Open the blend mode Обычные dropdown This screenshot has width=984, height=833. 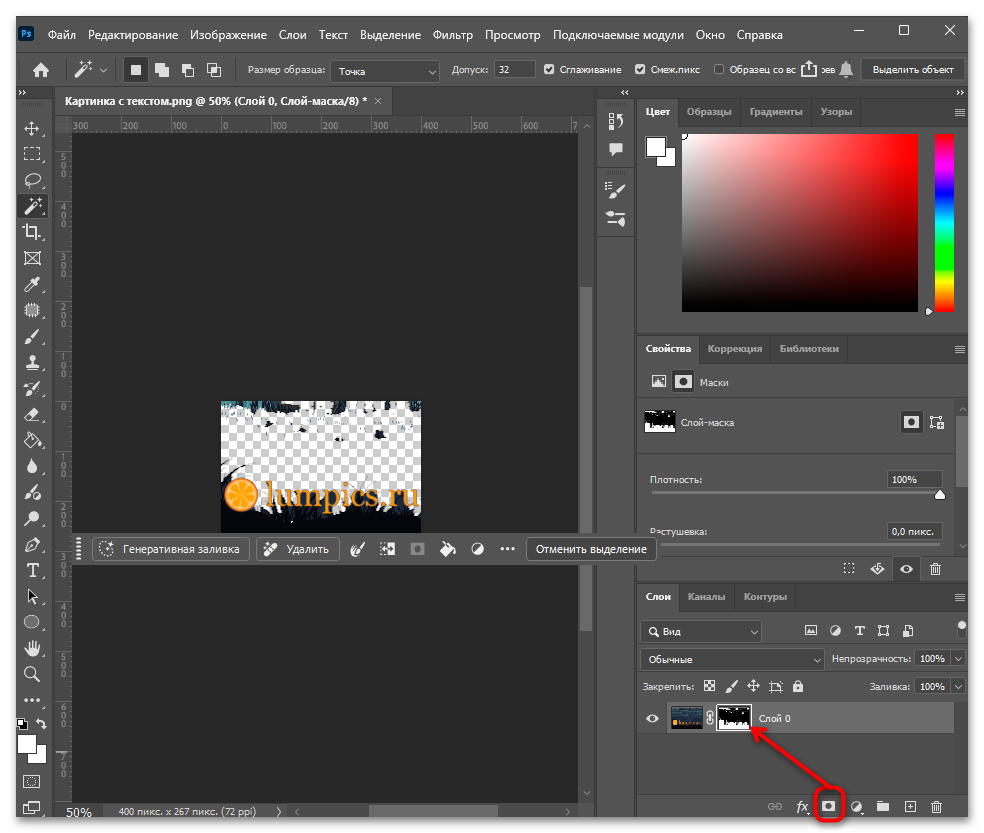click(732, 659)
